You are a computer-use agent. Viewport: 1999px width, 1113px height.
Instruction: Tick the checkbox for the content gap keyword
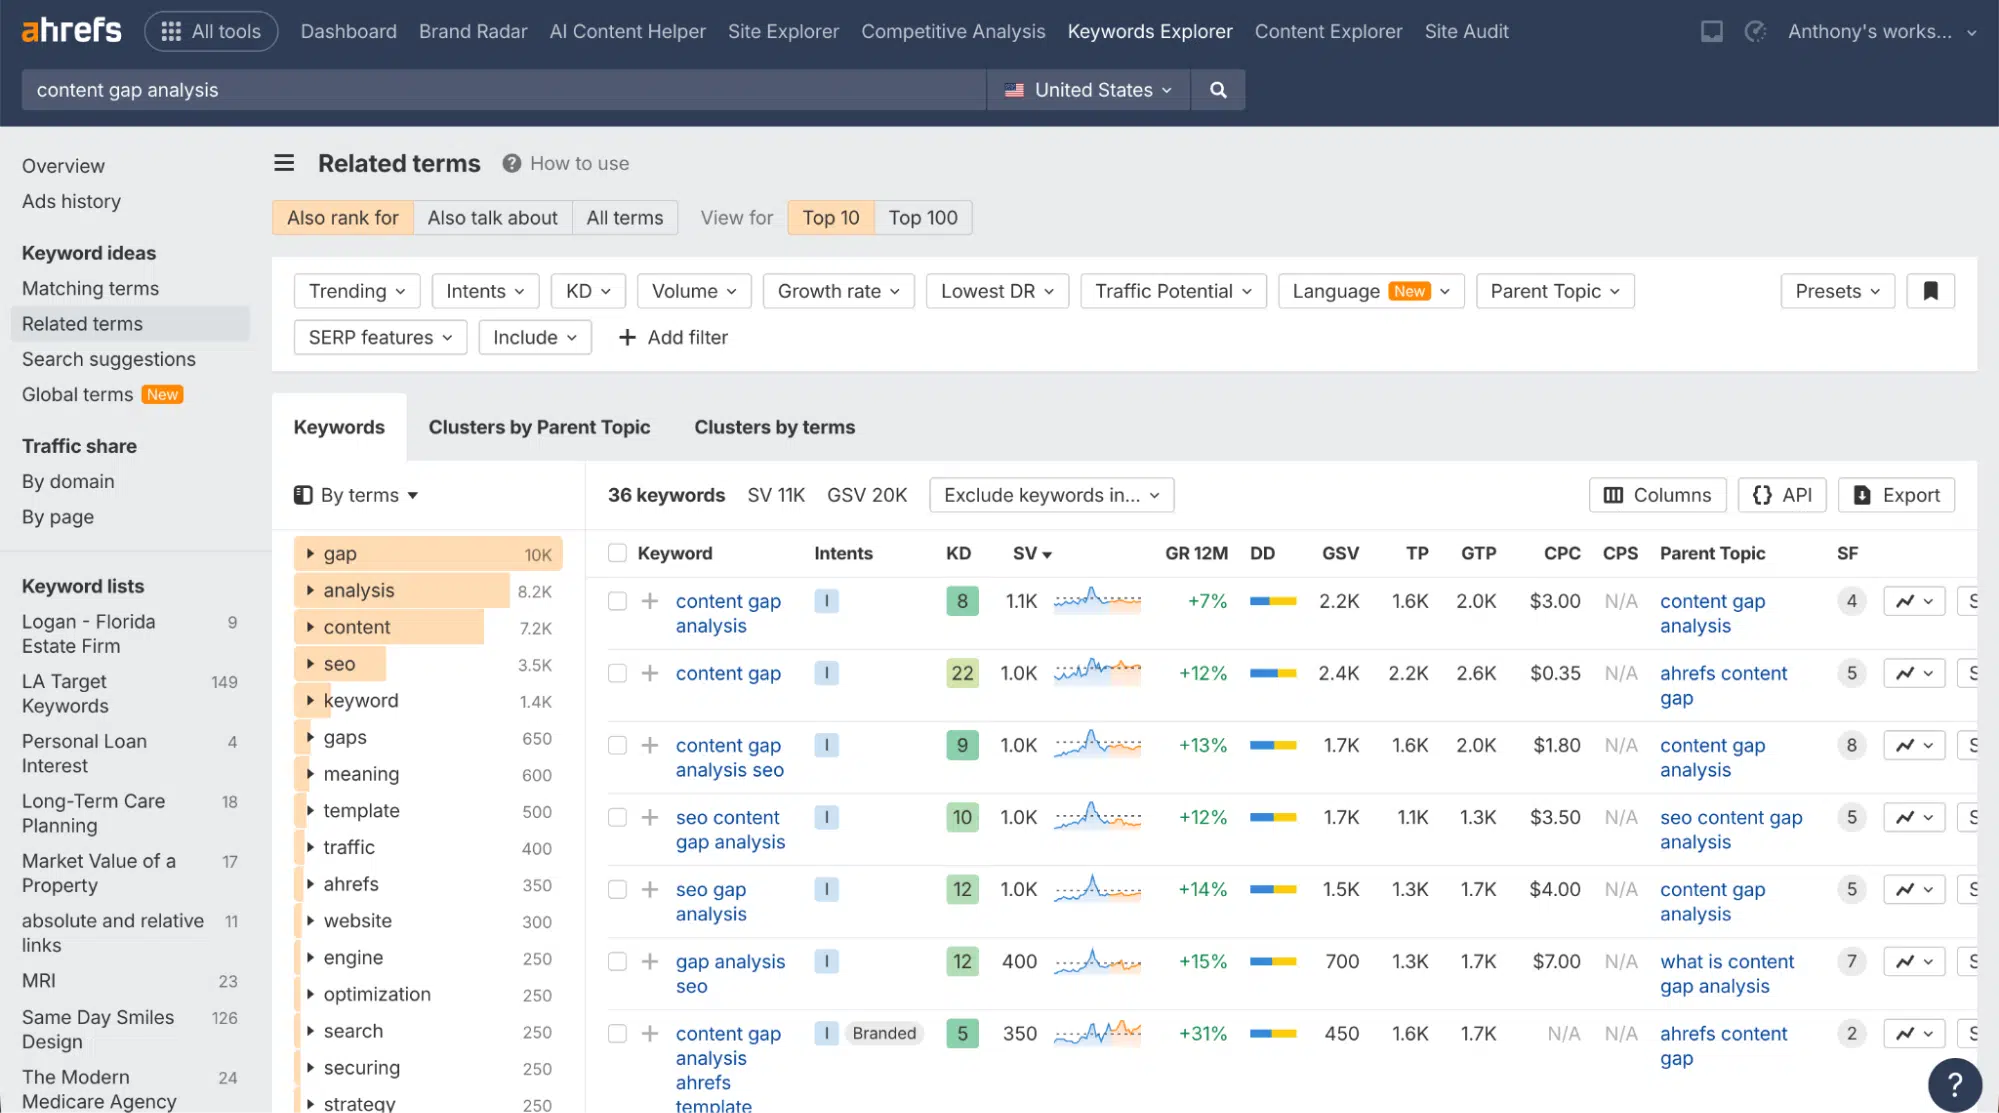[616, 673]
